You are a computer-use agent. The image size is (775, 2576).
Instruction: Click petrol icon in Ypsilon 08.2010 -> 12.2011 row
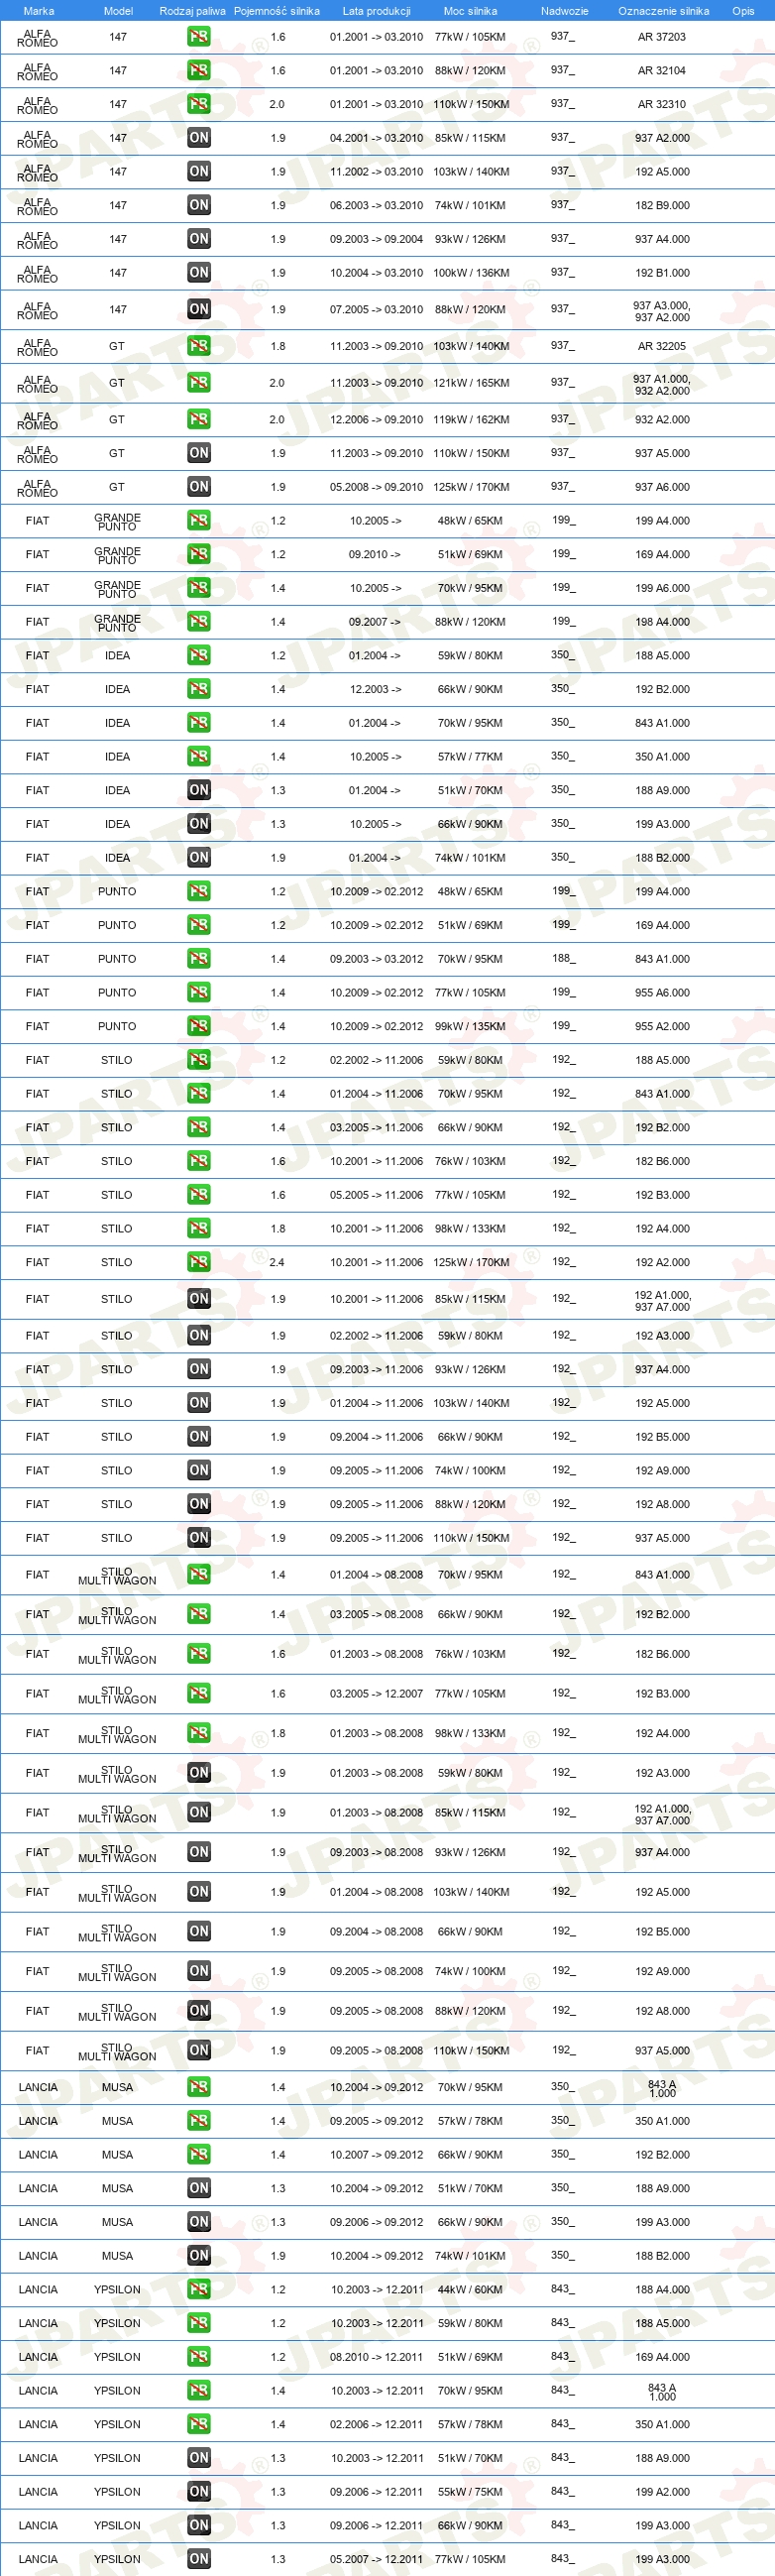[199, 2357]
